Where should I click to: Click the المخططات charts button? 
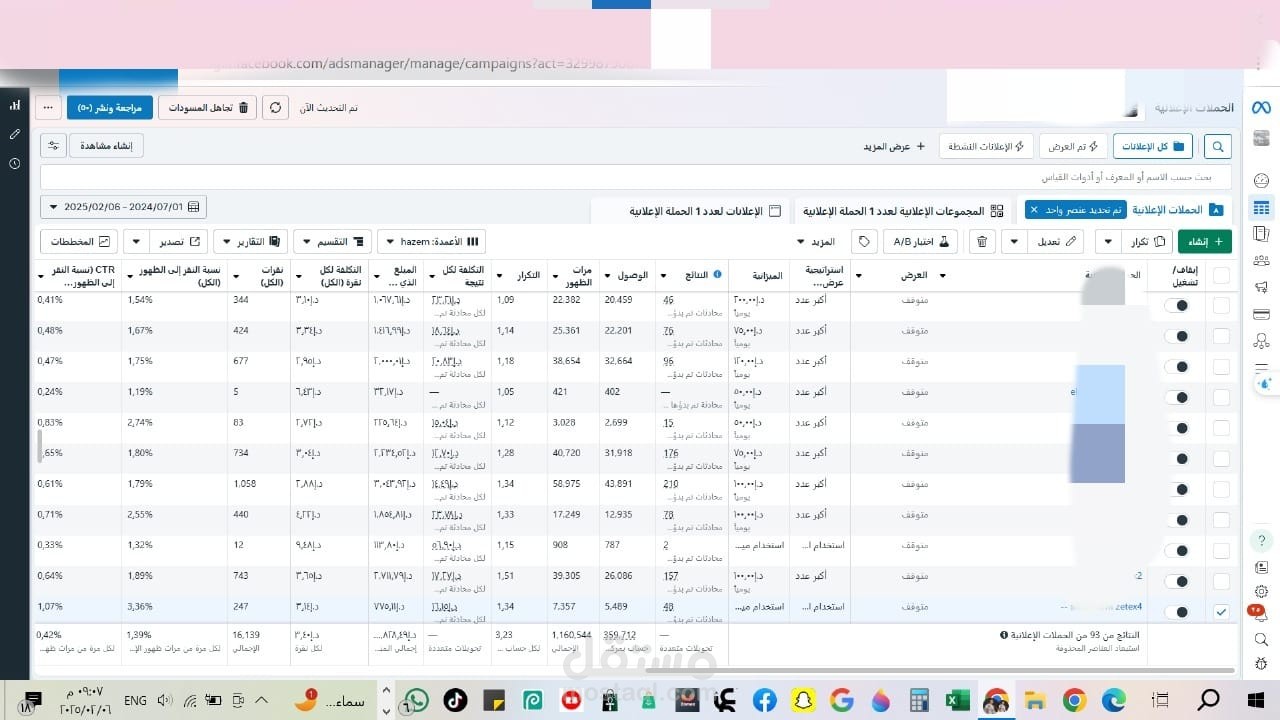tap(80, 241)
